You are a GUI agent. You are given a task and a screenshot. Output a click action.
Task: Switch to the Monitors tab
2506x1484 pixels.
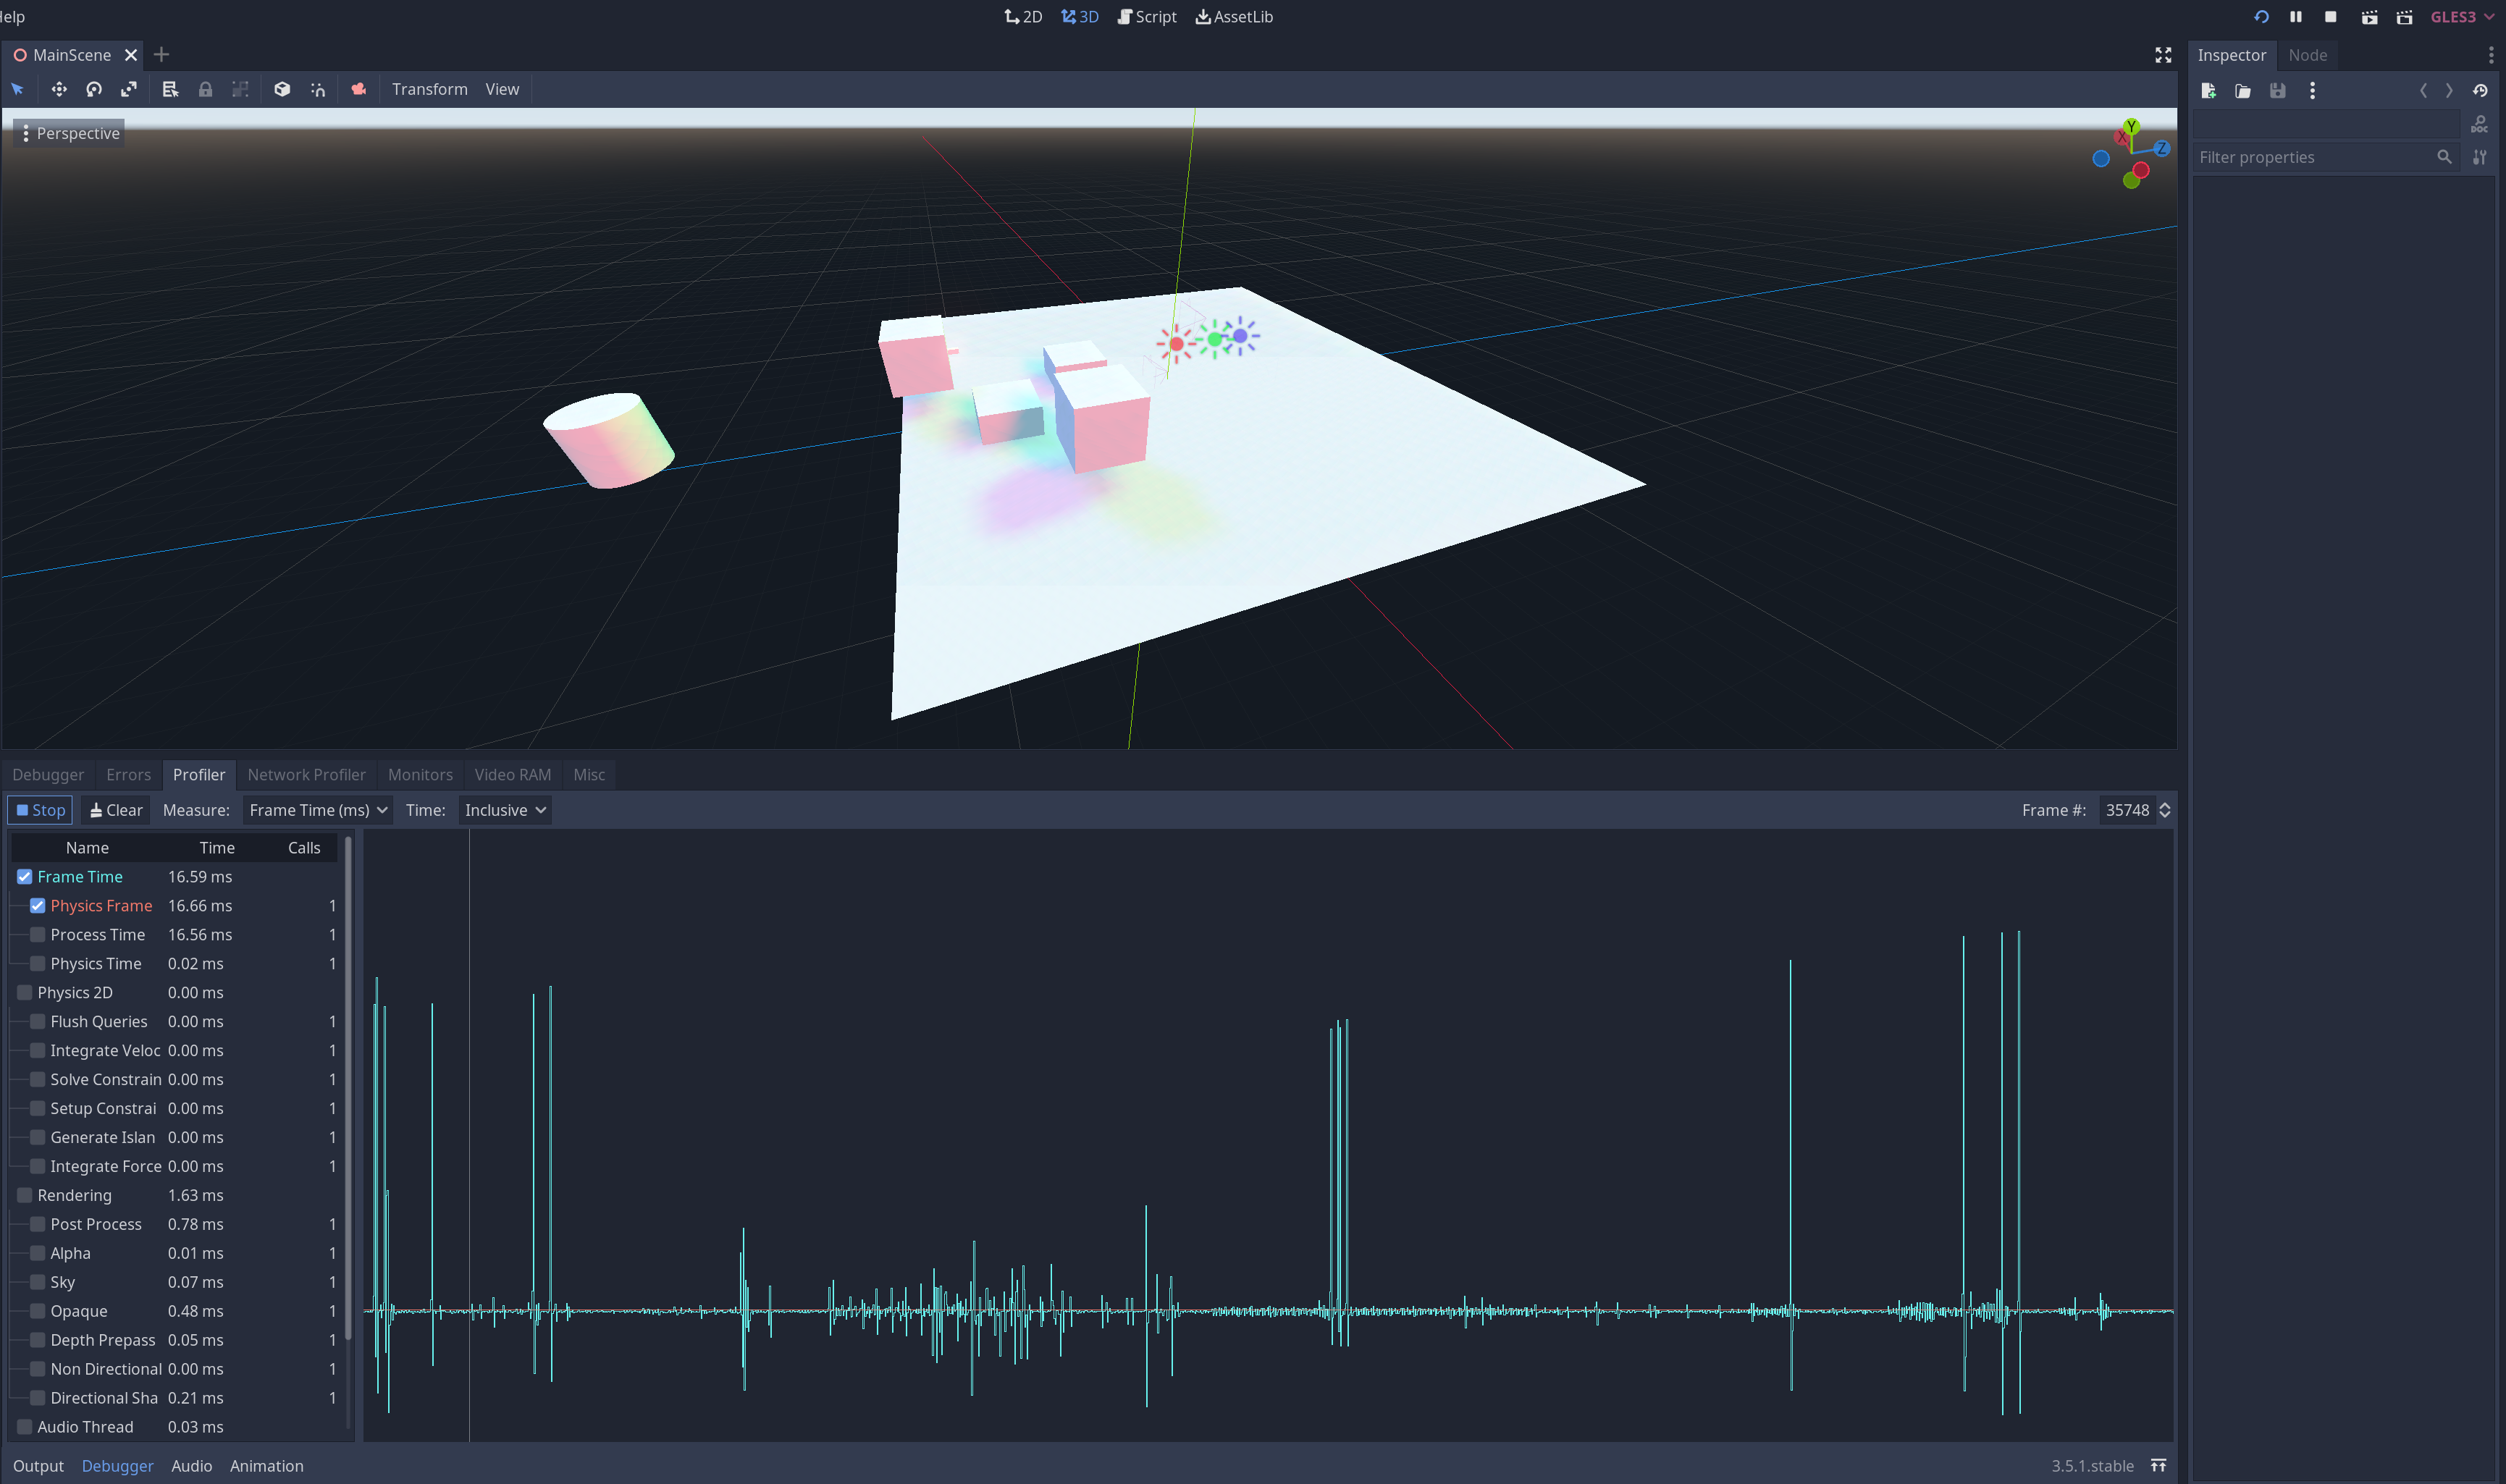coord(420,775)
